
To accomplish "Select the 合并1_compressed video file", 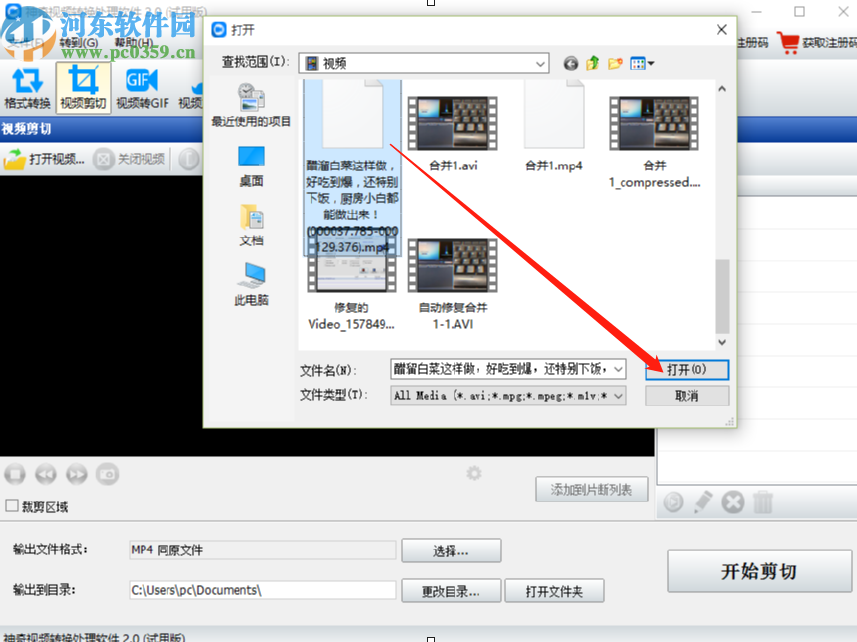I will [654, 142].
